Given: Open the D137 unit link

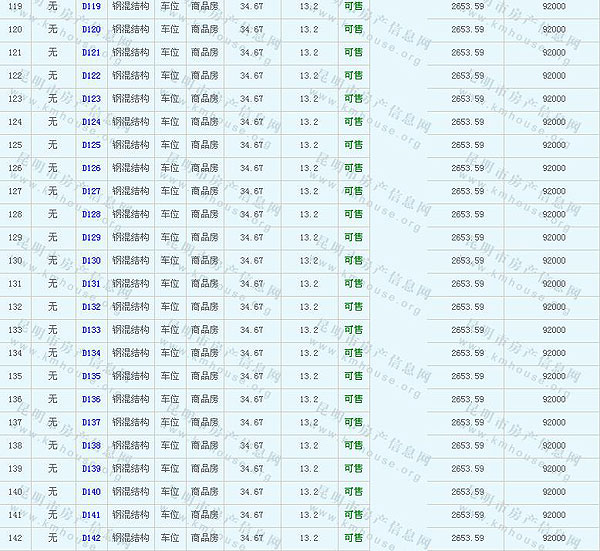Looking at the screenshot, I should pos(91,422).
